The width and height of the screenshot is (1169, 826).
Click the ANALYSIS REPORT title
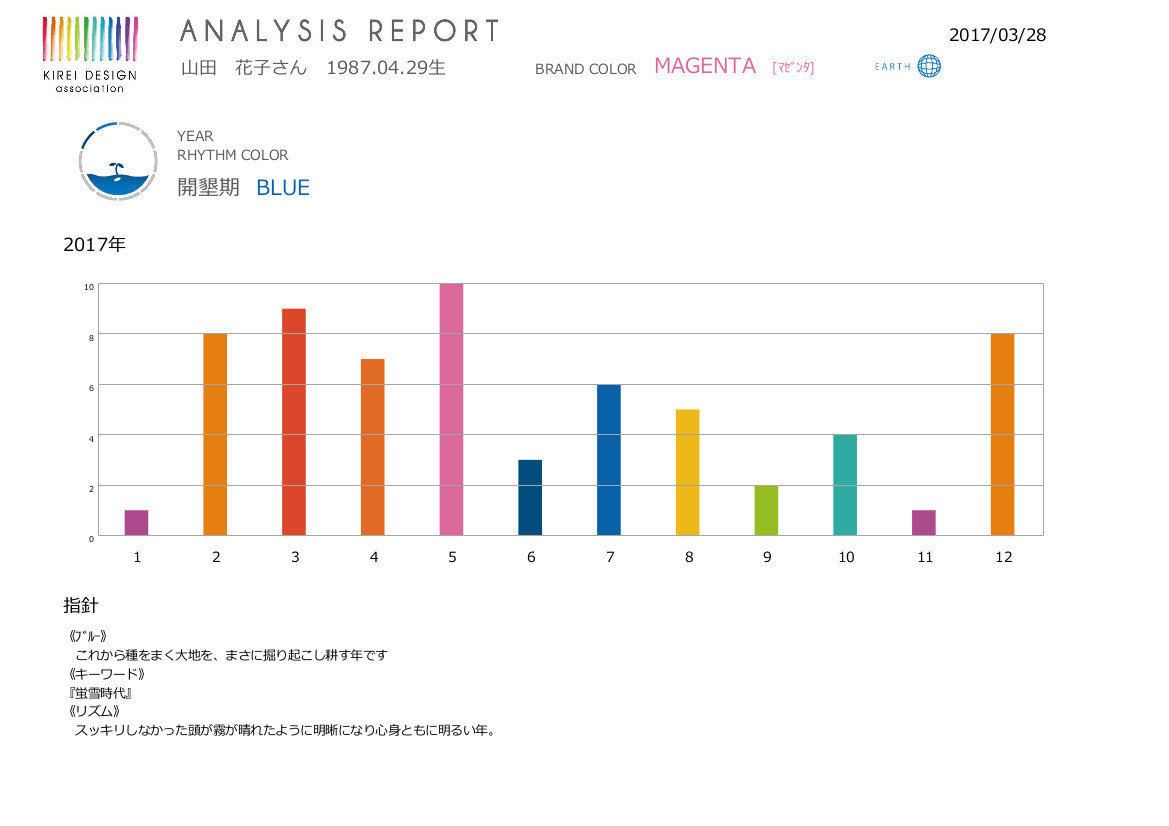point(339,32)
